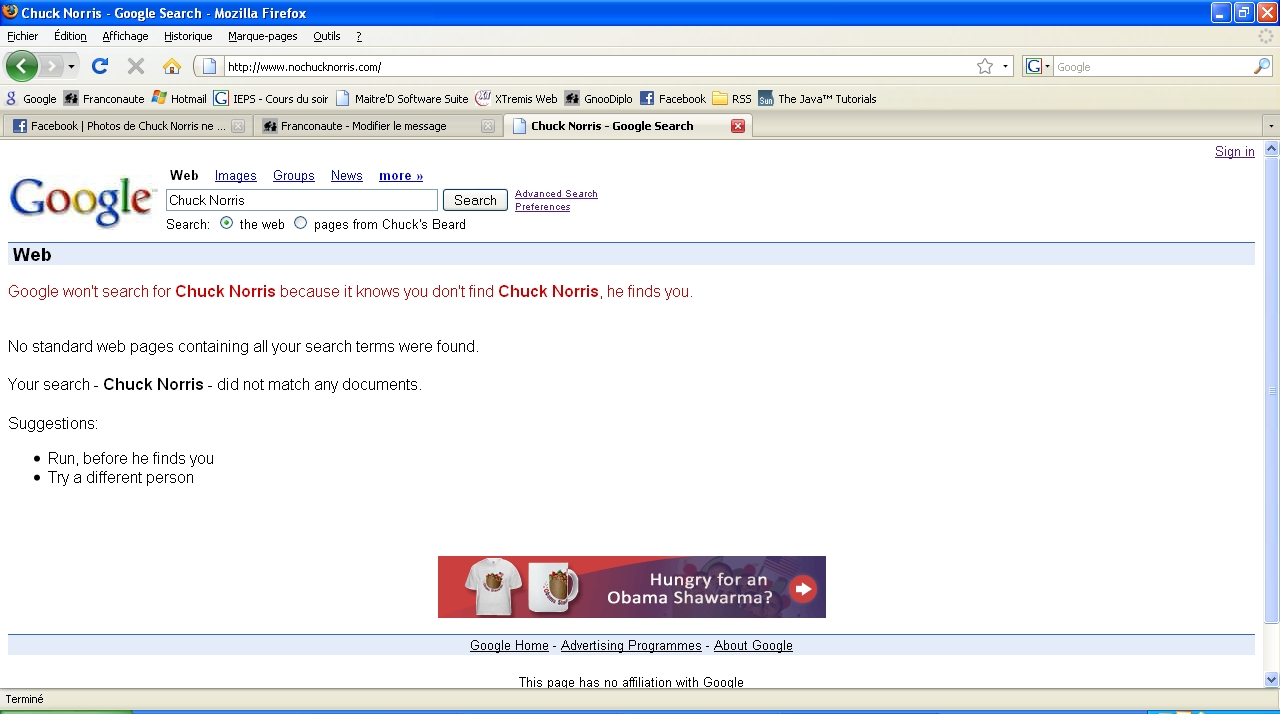Click the Obama Shawarma ad arrow button

(x=803, y=589)
